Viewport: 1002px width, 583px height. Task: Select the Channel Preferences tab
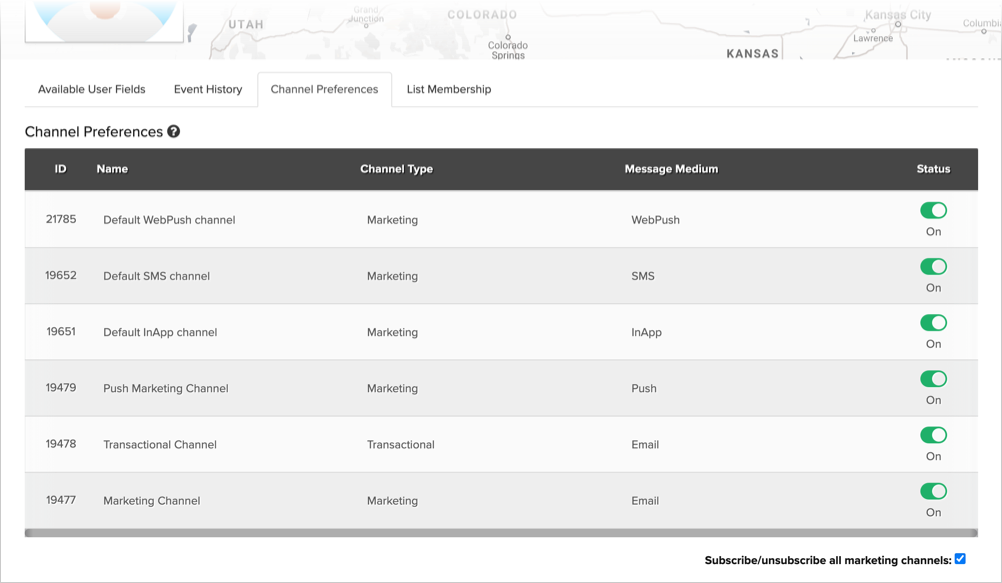[x=324, y=90]
